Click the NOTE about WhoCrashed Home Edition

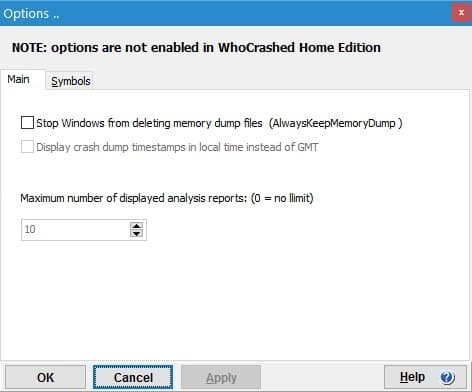coord(196,47)
